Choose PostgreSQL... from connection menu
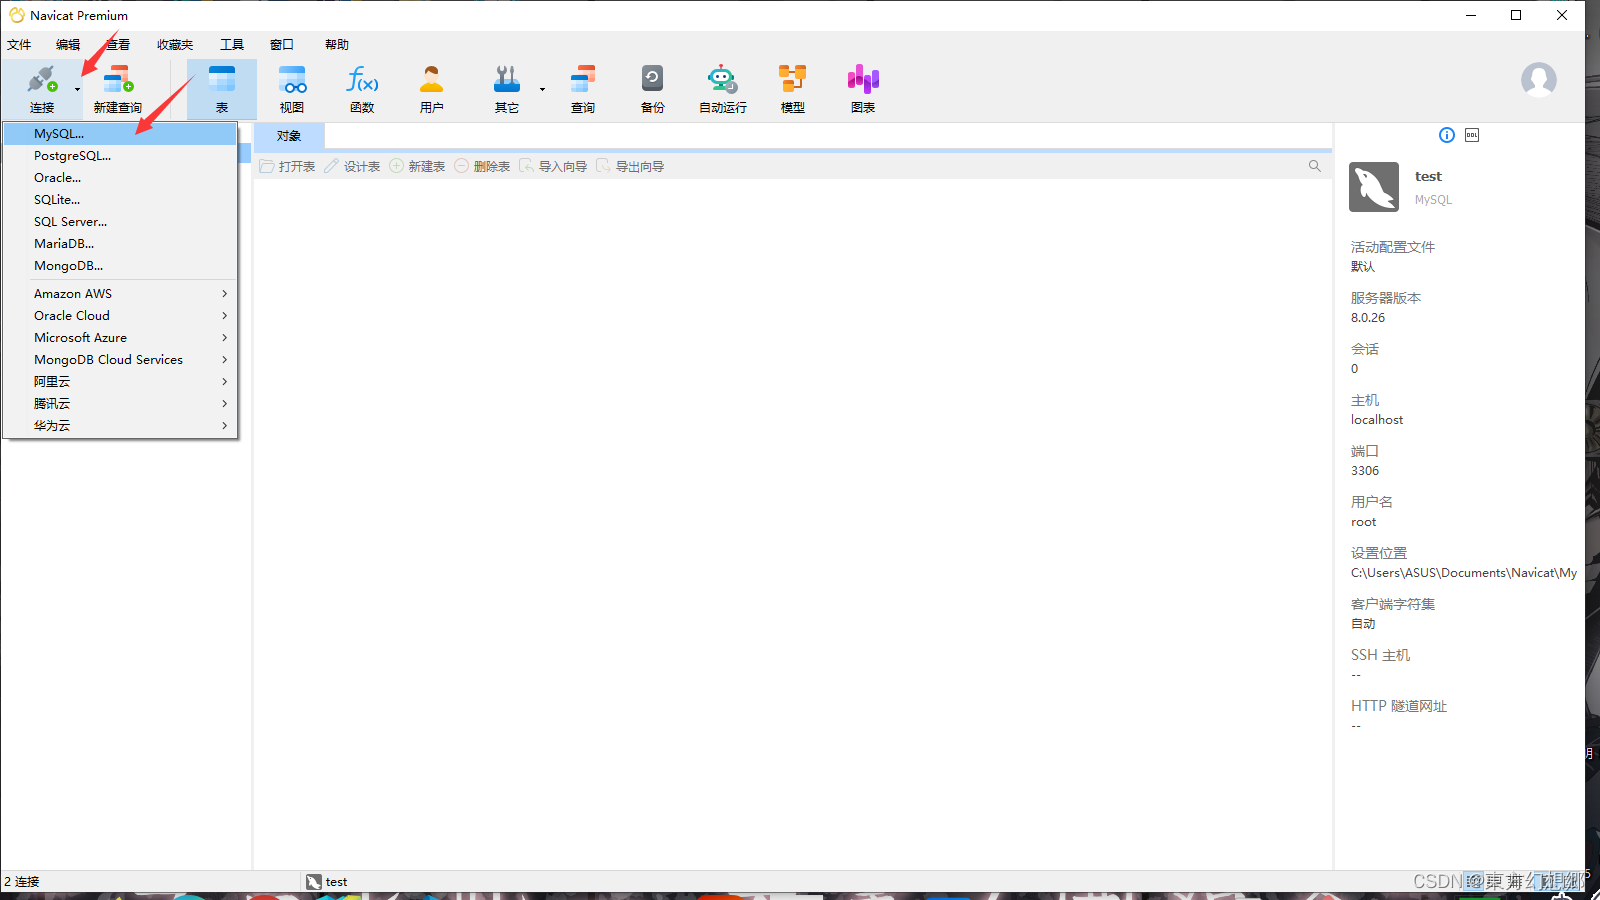Screen dimensions: 1600x900 pos(120,156)
